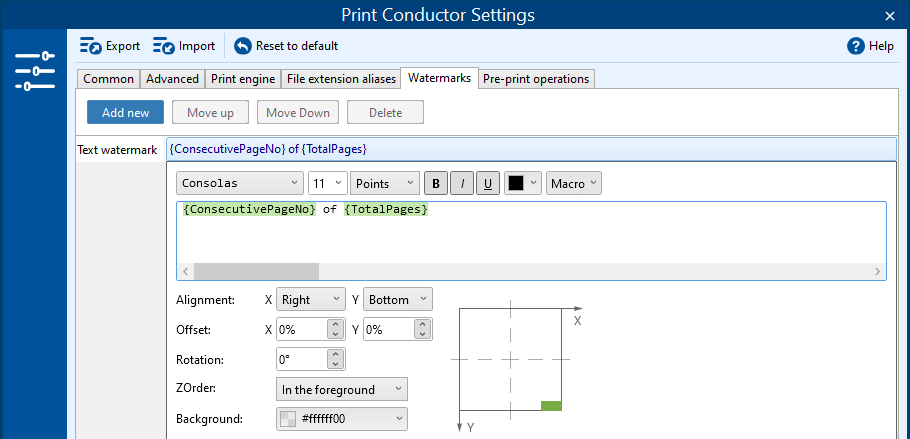Click the watermark text editing area

(x=530, y=235)
